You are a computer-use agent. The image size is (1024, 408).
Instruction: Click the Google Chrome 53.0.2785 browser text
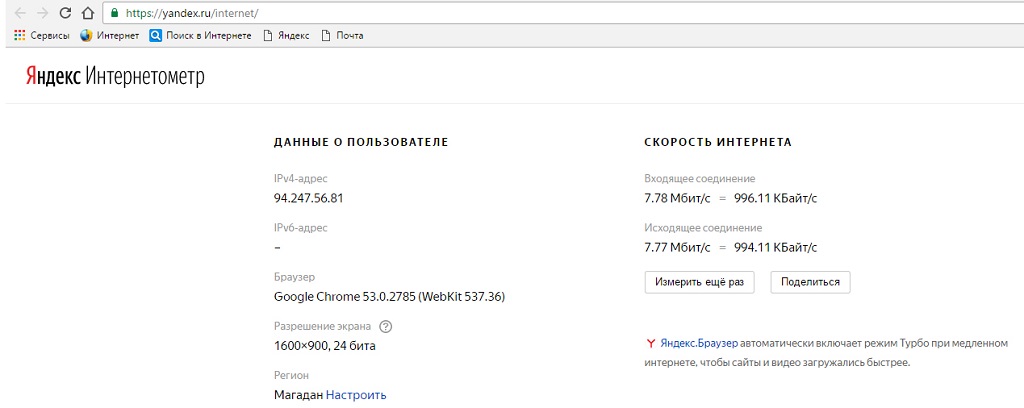[x=389, y=297]
